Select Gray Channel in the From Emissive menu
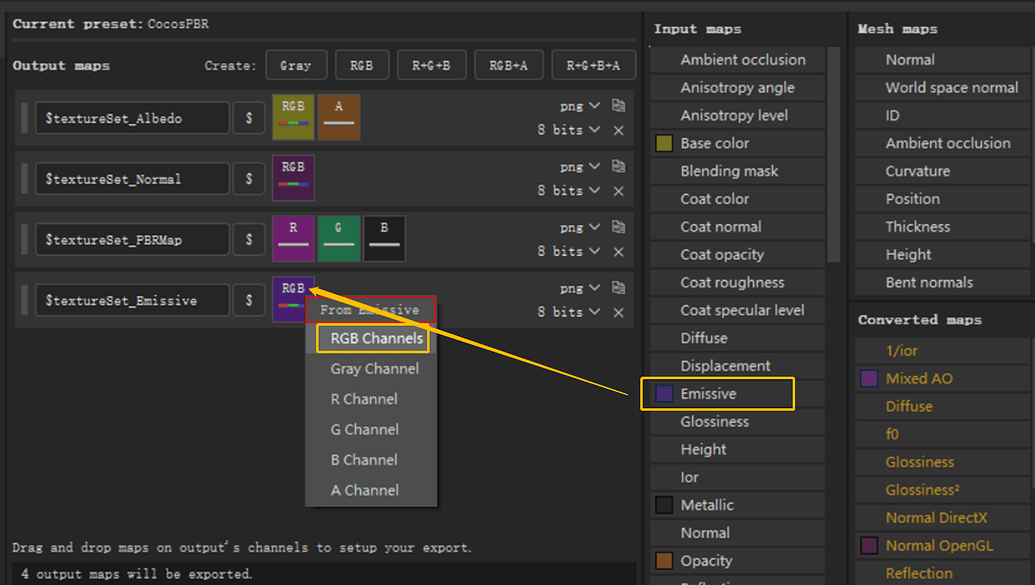Image resolution: width=1035 pixels, height=585 pixels. coord(373,368)
